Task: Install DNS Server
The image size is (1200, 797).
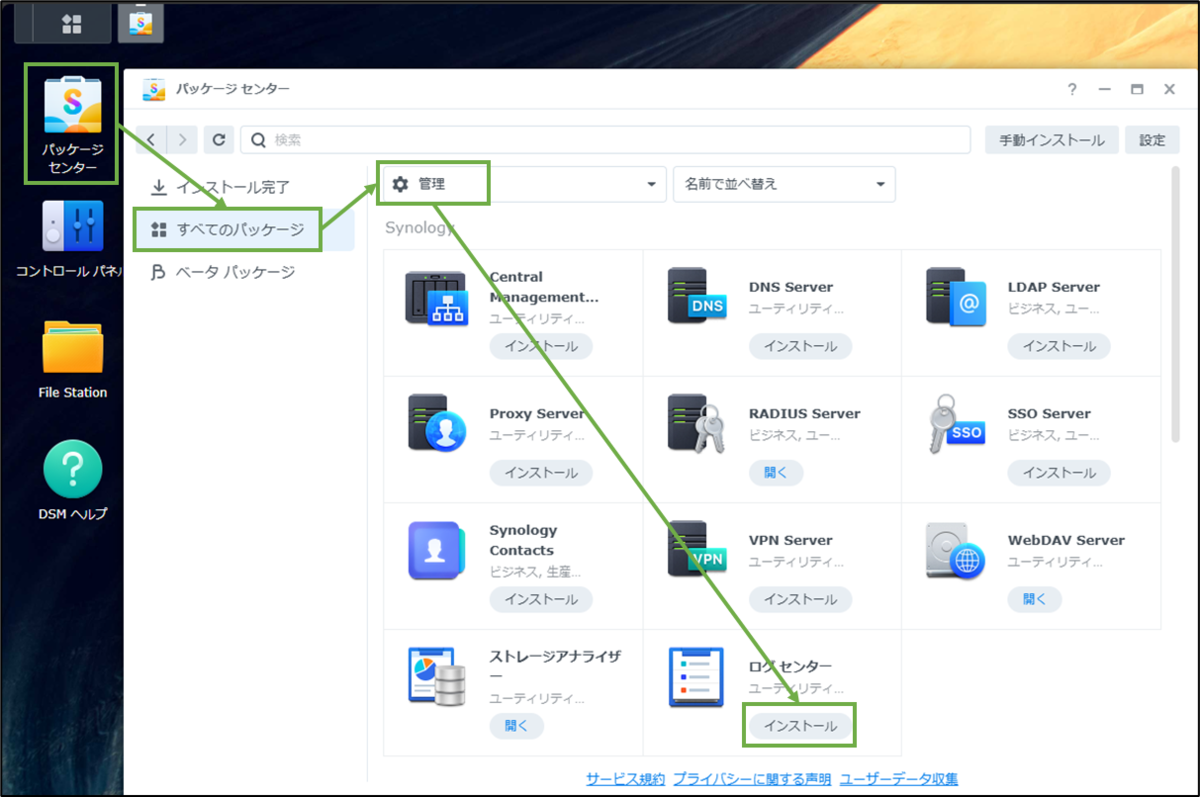Action: 800,346
